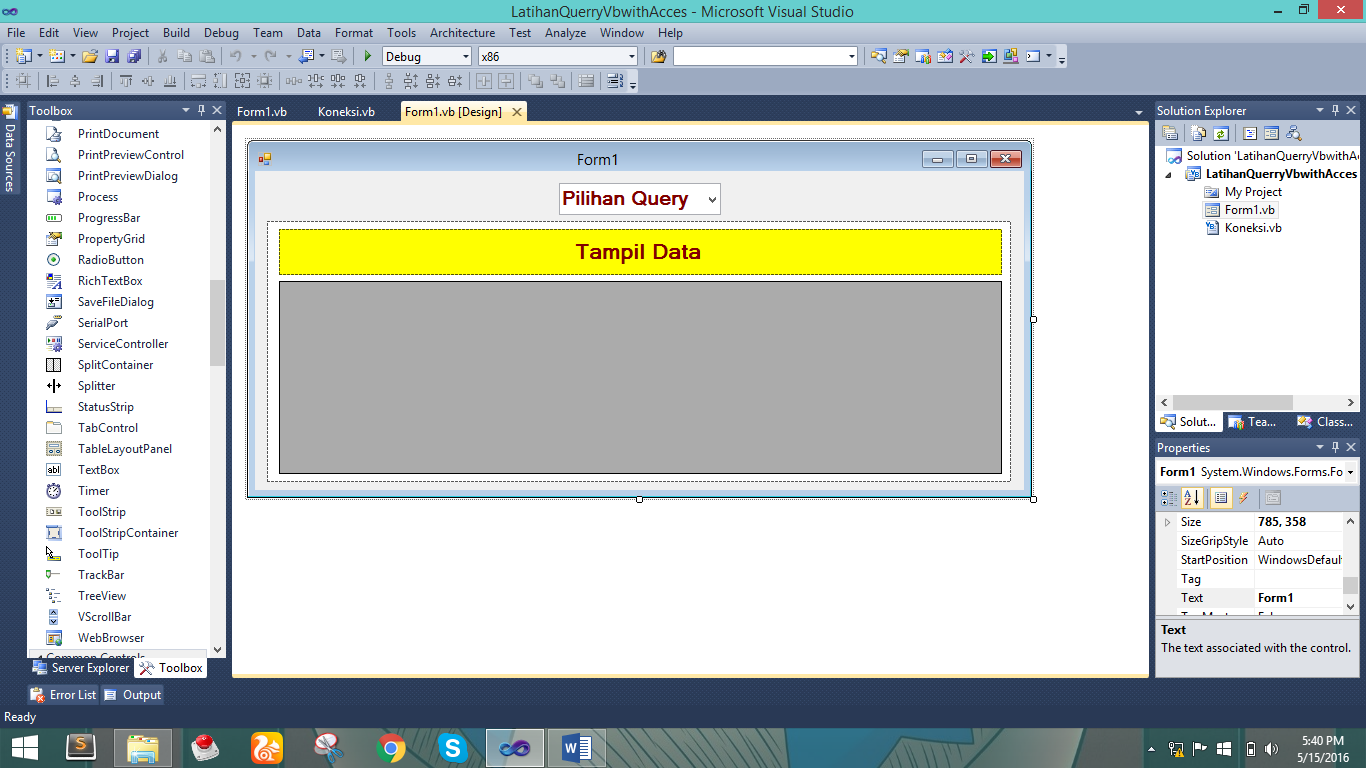
Task: Open the empty find combo box dropdown
Action: coord(852,57)
